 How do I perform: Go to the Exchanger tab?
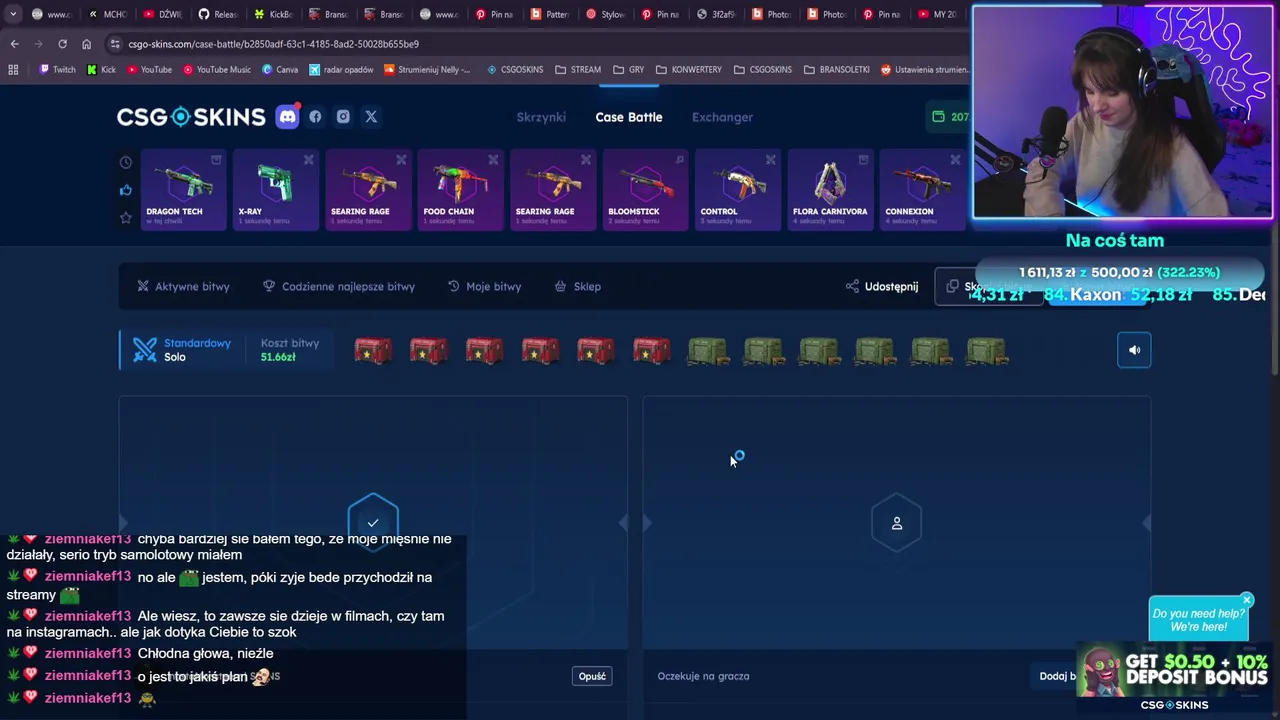(722, 117)
